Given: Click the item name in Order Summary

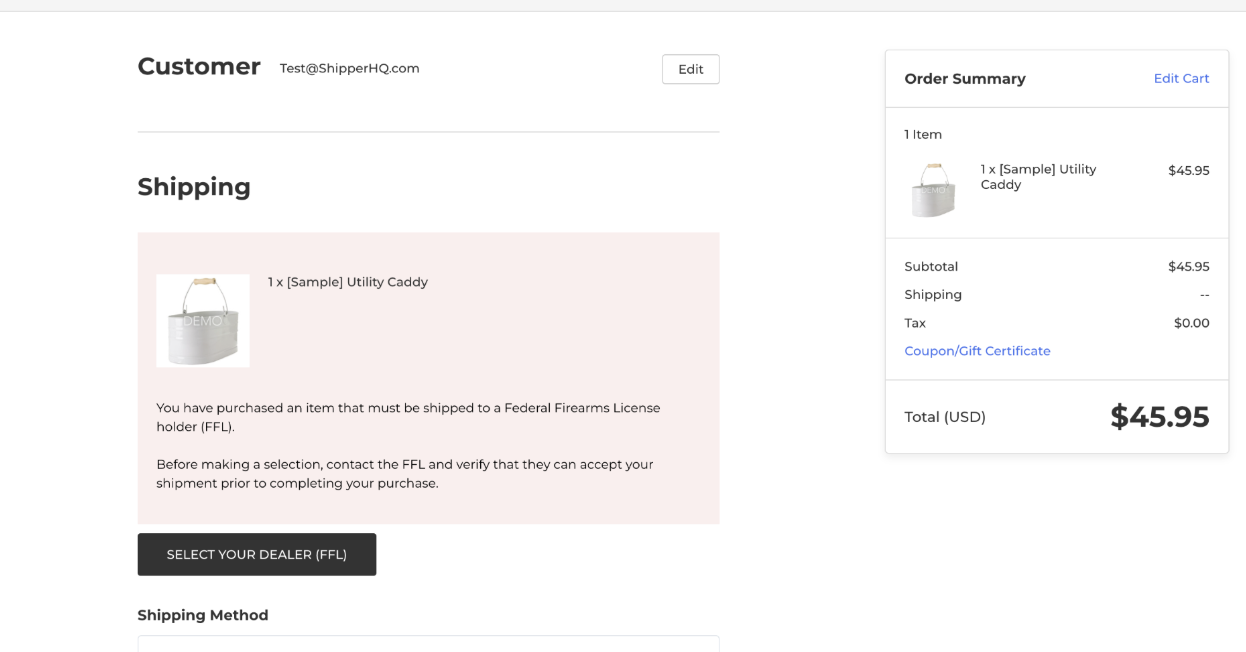Looking at the screenshot, I should (x=1038, y=177).
